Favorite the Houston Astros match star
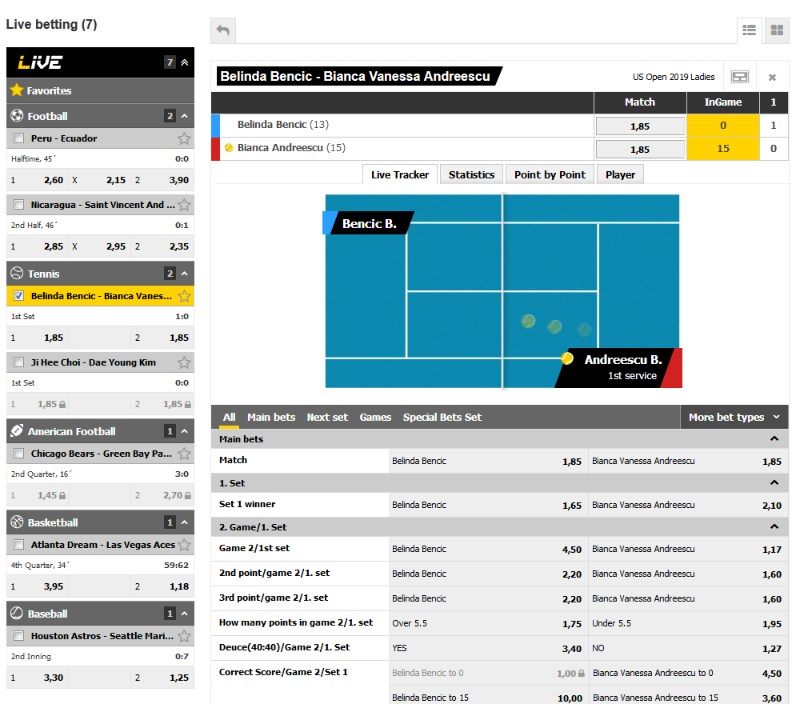Screen dimensions: 800x704 point(184,636)
